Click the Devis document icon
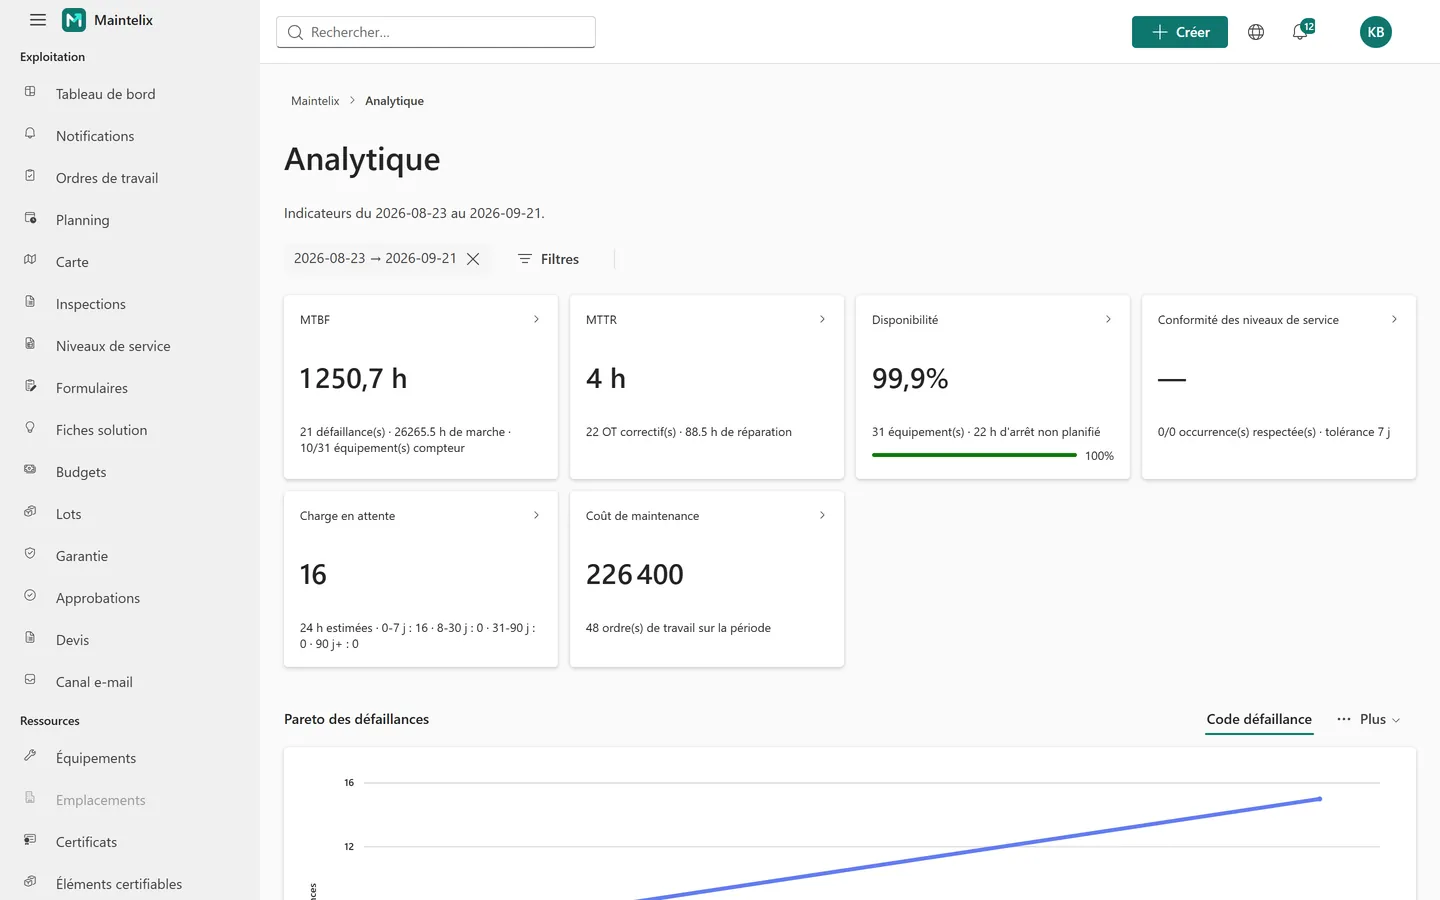1440x900 pixels. [30, 638]
